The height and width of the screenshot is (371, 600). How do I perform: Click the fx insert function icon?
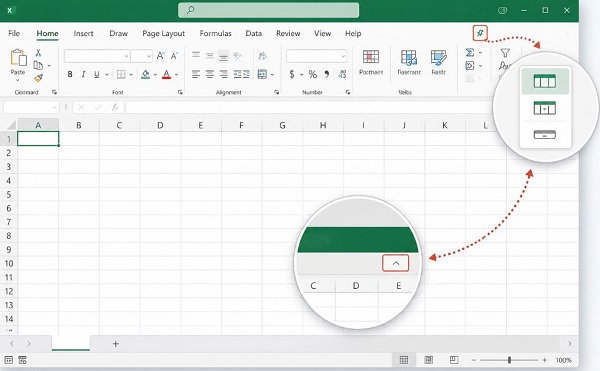coord(115,107)
